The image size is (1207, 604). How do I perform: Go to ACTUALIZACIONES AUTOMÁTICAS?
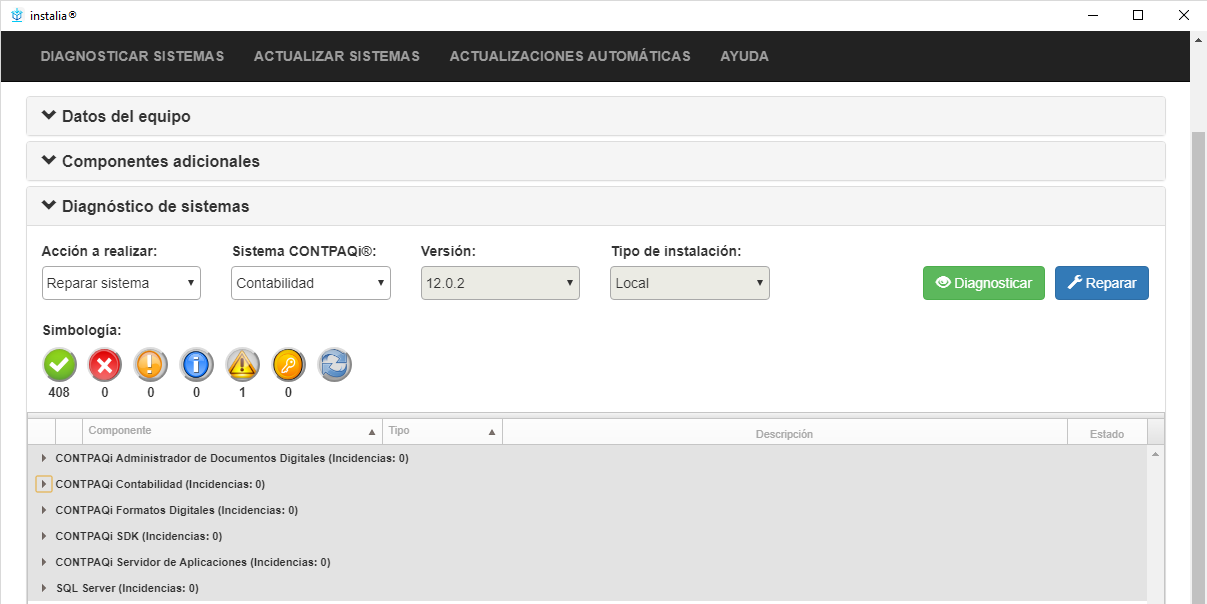click(570, 56)
